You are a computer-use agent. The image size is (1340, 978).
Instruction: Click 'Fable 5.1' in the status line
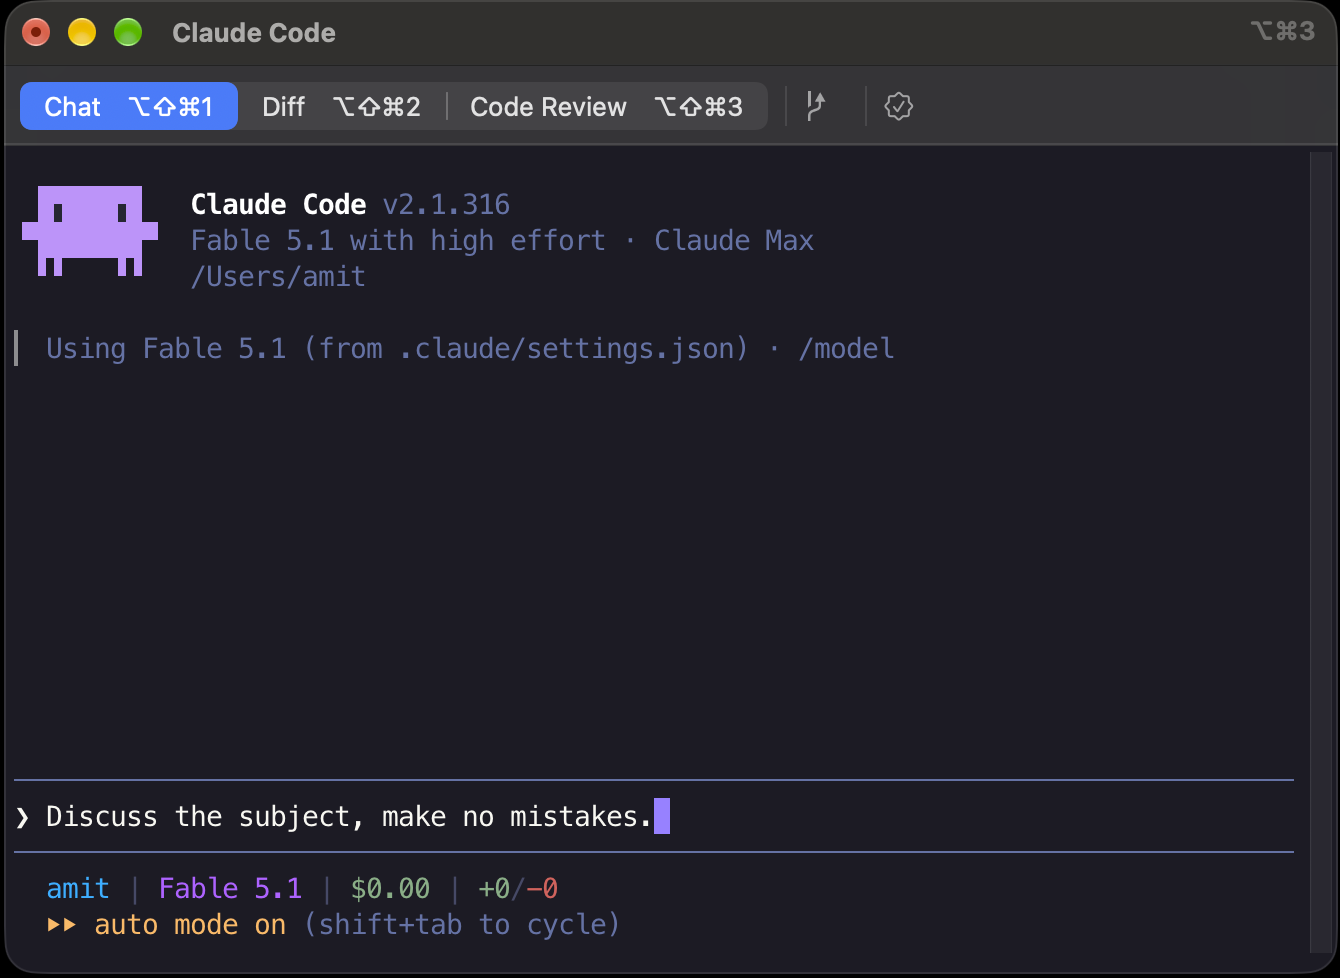(x=230, y=889)
